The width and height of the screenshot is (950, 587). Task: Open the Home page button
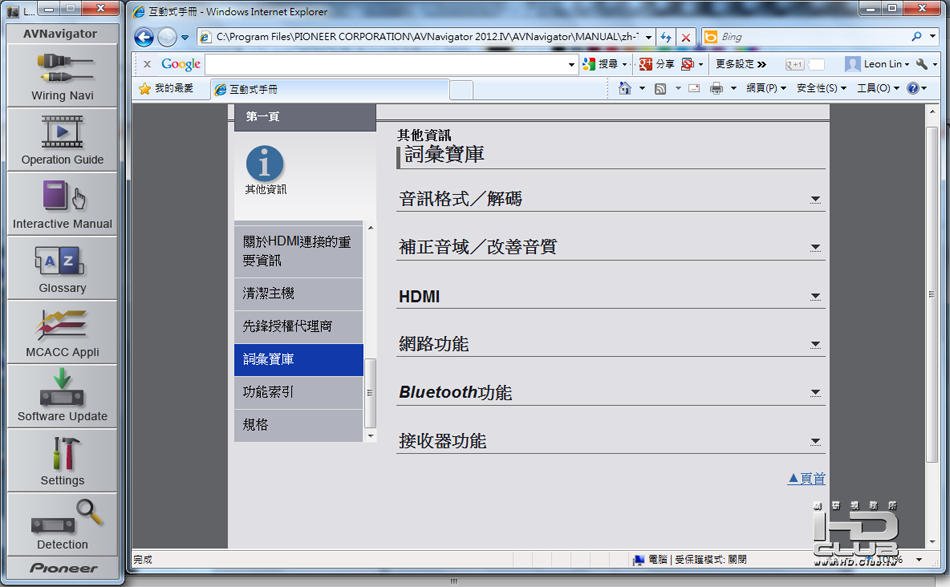pyautogui.click(x=625, y=88)
